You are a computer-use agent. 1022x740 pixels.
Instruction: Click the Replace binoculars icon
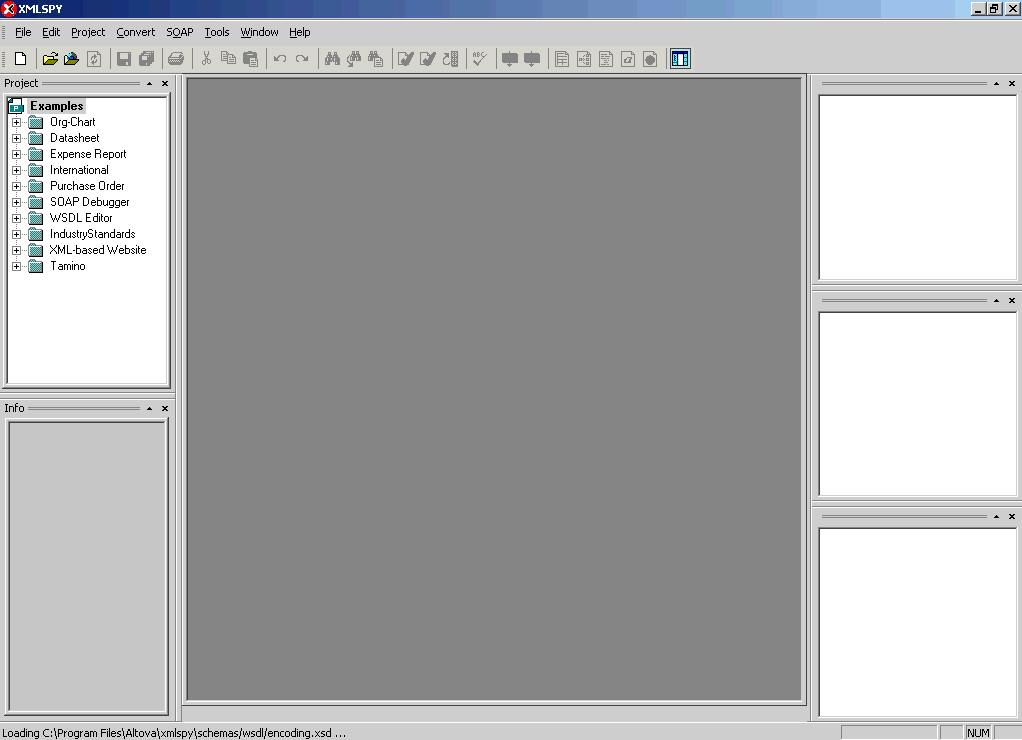(x=375, y=59)
